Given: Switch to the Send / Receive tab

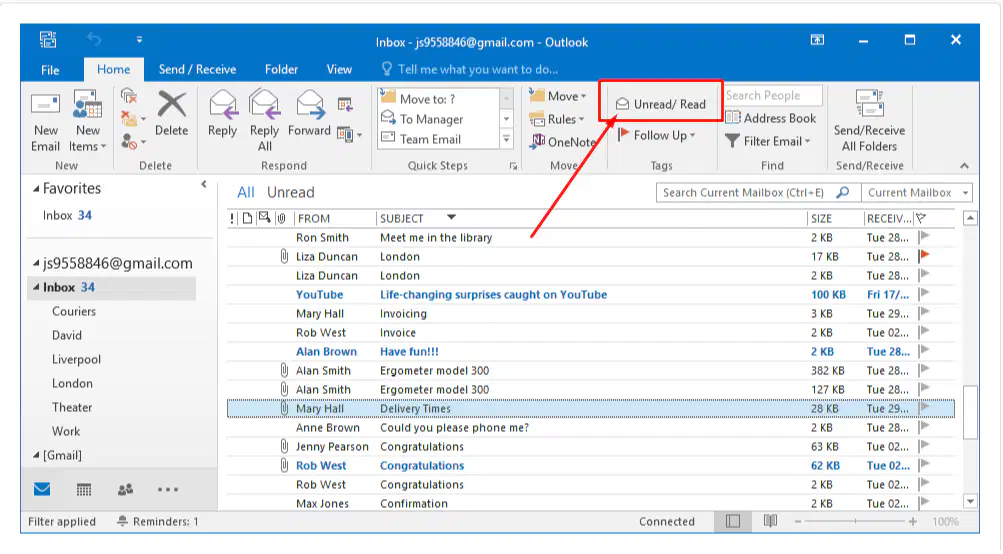Looking at the screenshot, I should 197,69.
